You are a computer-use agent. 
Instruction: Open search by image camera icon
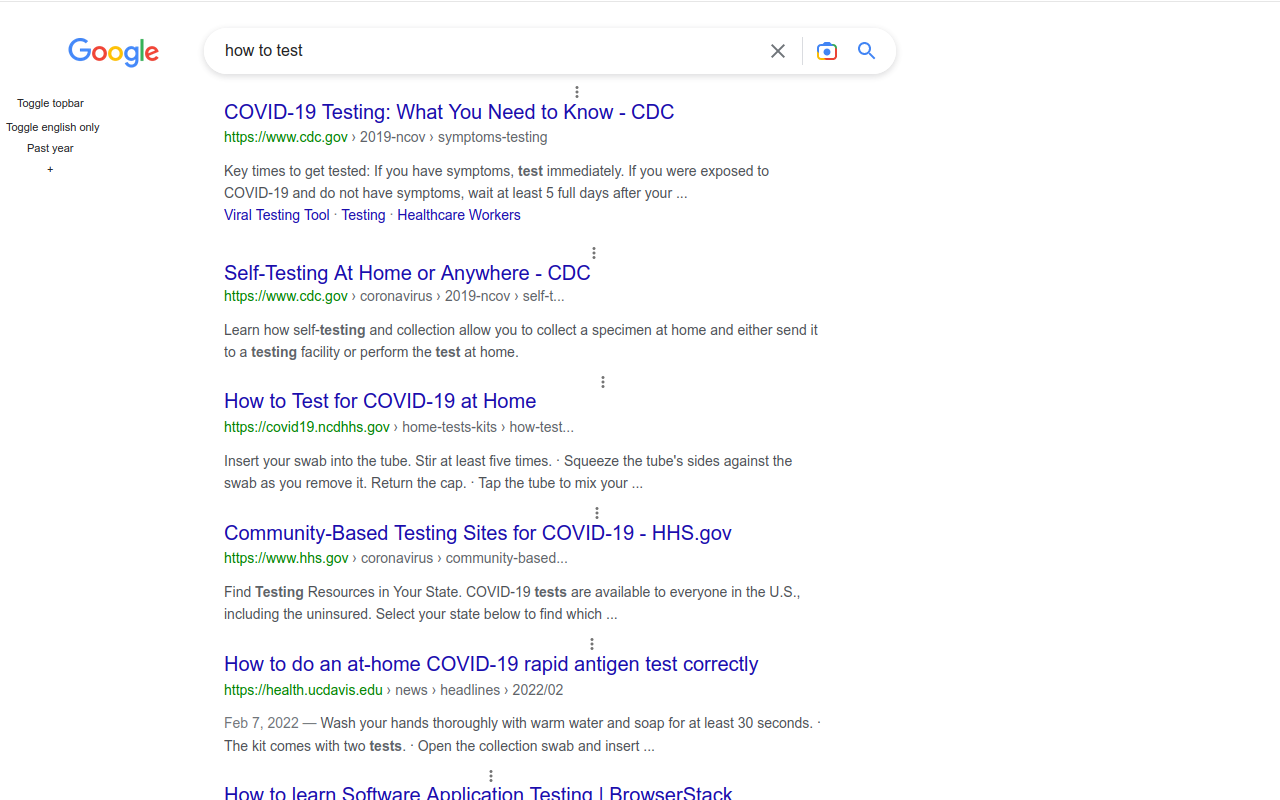click(827, 51)
